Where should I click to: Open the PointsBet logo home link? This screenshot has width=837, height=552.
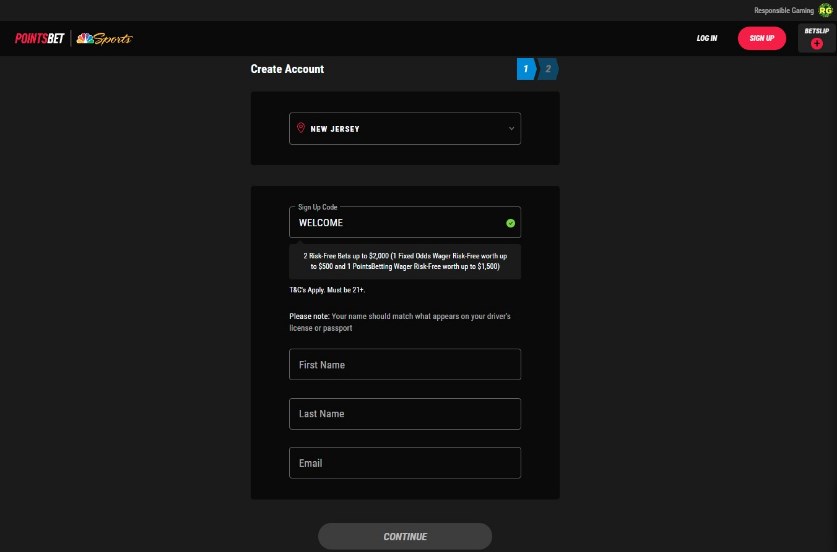click(40, 38)
